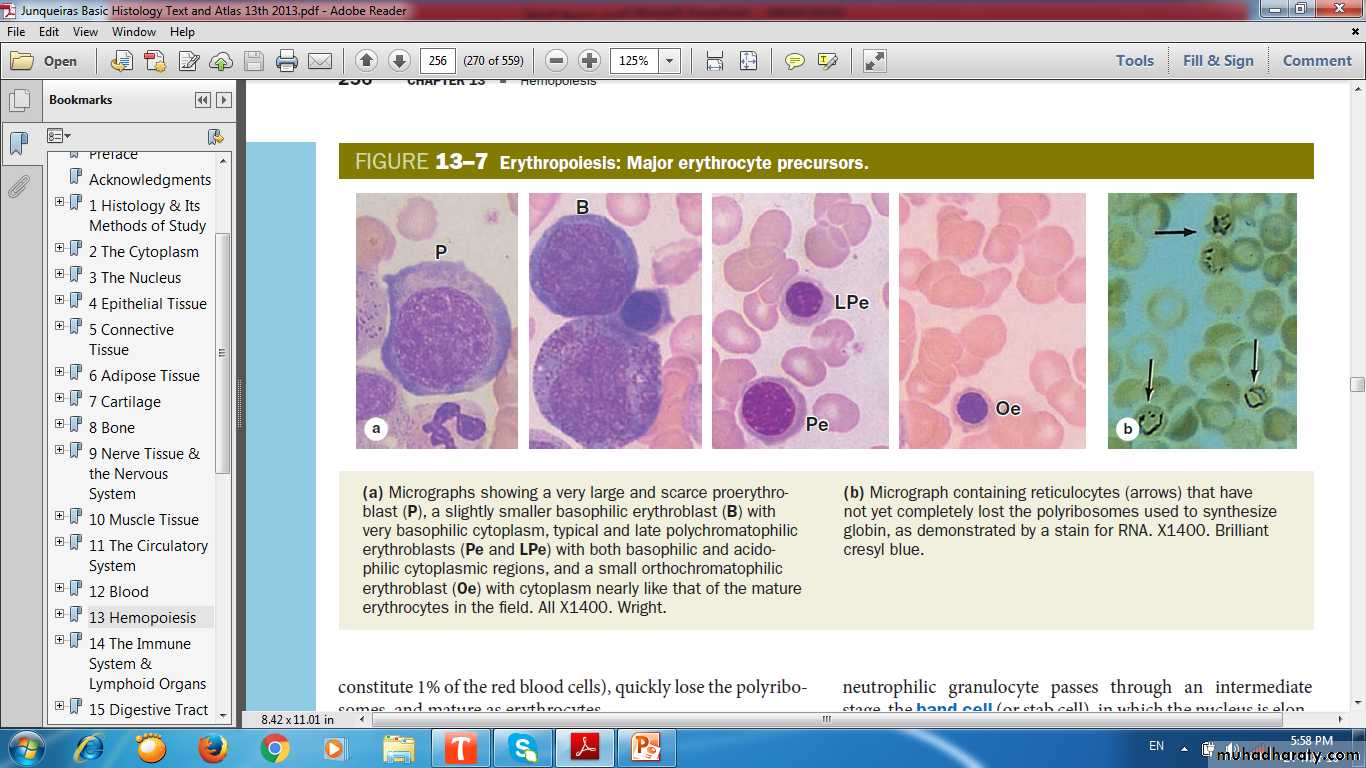Open the zoom percentage dropdown
Image resolution: width=1366 pixels, height=768 pixels.
(x=669, y=61)
